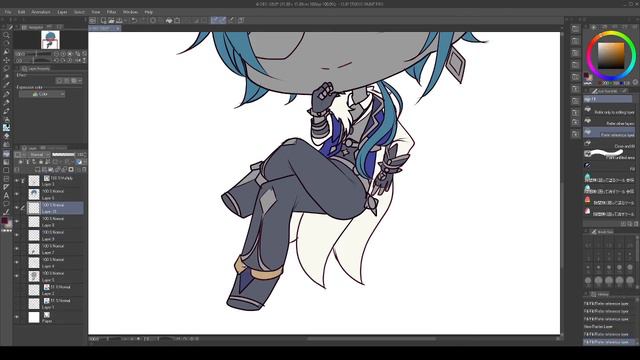Hide Layer 9 with its eye icon
This screenshot has height=360, width=640.
coord(17,235)
